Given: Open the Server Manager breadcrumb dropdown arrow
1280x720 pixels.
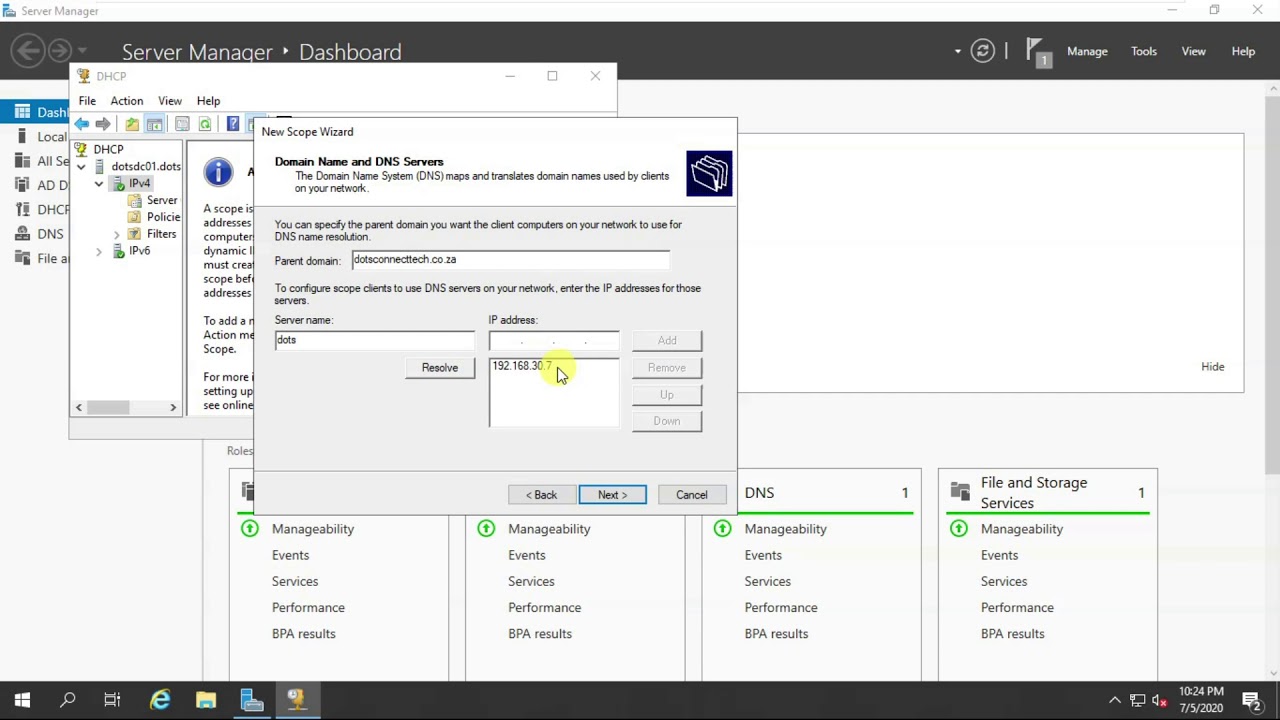Looking at the screenshot, I should [957, 51].
